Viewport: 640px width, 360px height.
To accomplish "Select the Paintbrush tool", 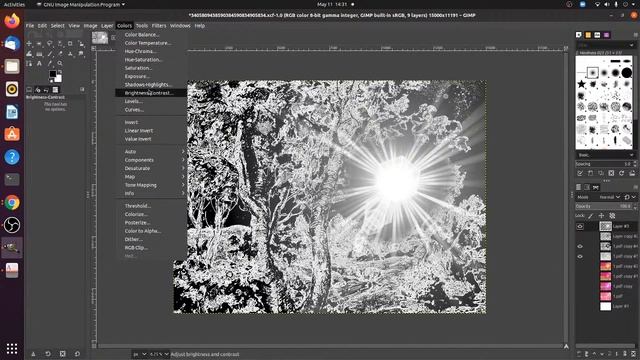I will (49, 53).
